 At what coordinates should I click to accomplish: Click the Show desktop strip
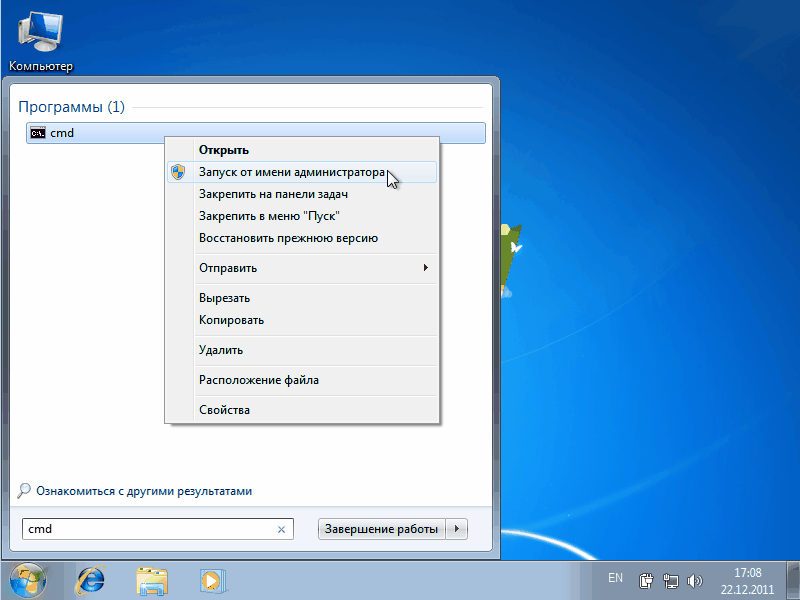point(793,581)
